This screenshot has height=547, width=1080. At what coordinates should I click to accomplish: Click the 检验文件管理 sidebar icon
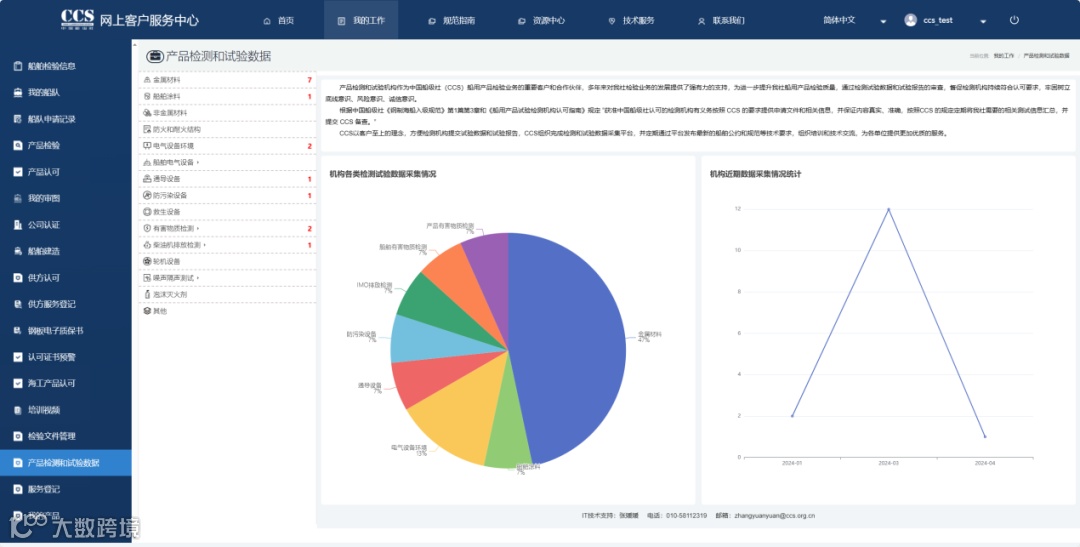pyautogui.click(x=19, y=436)
